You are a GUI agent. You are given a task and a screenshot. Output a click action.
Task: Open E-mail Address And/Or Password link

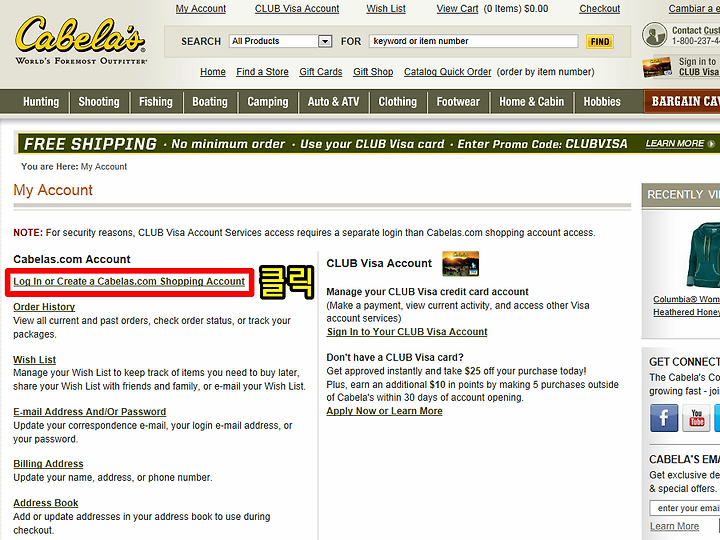90,412
